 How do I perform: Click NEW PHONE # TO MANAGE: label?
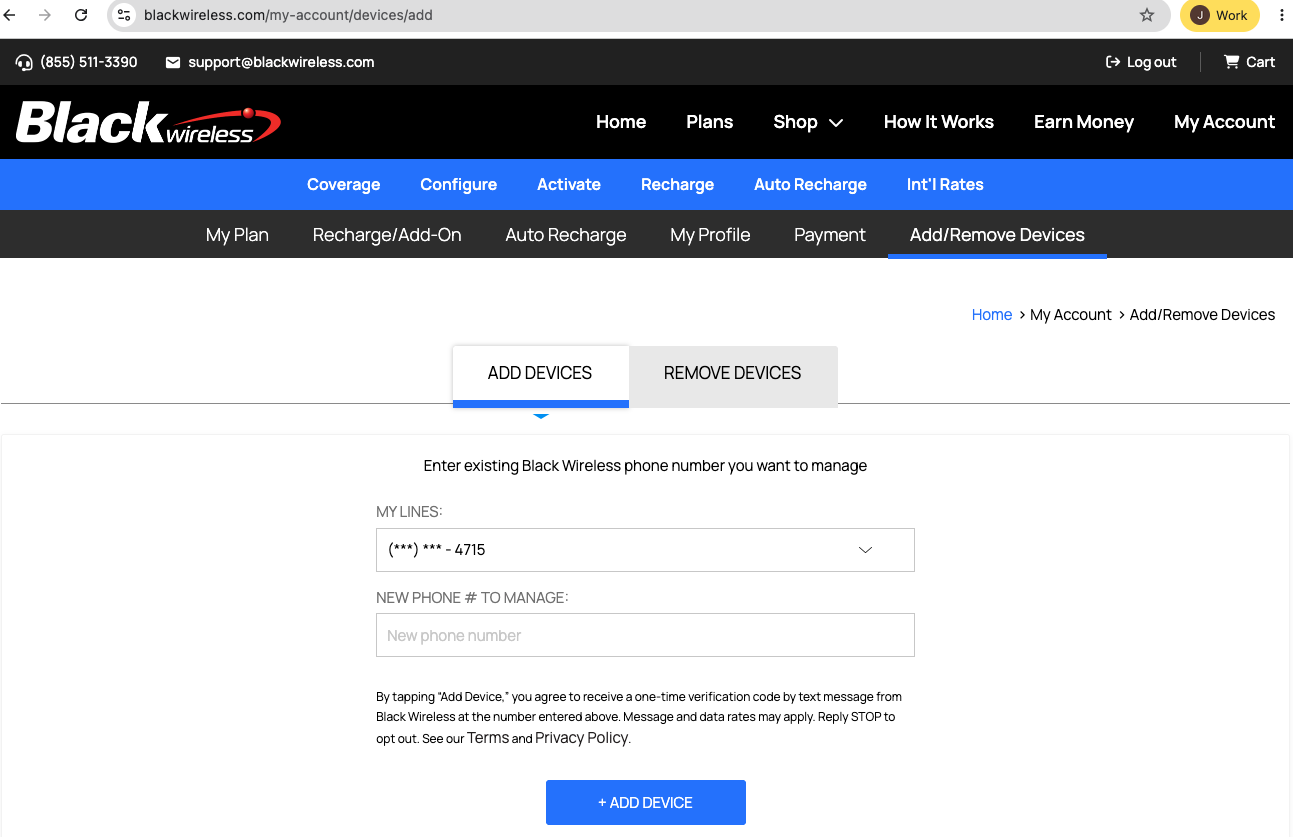coord(472,597)
